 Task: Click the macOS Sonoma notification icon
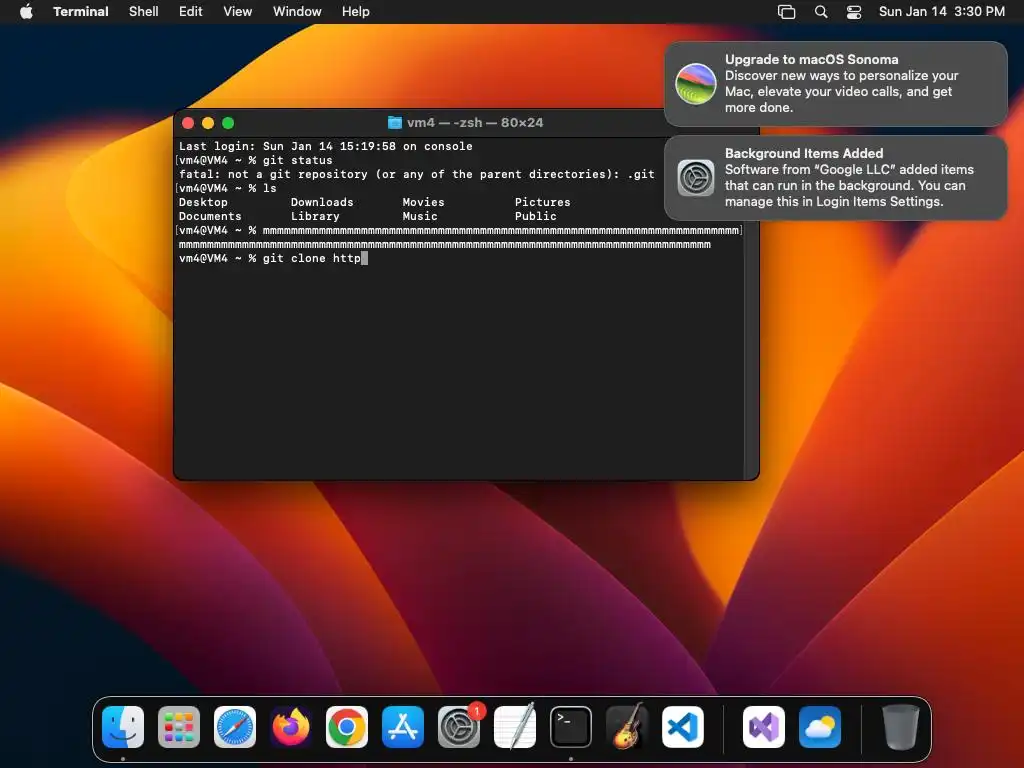click(696, 84)
